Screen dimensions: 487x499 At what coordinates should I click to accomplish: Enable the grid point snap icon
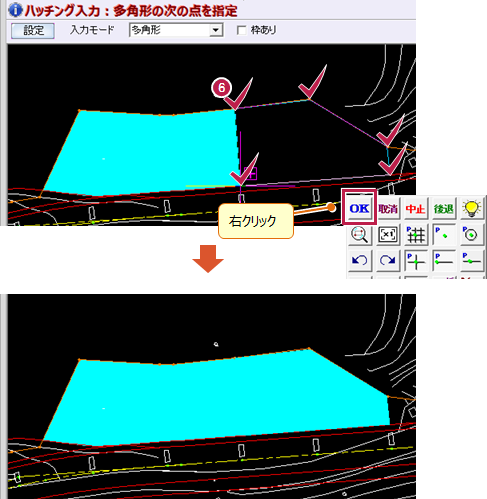tap(416, 235)
